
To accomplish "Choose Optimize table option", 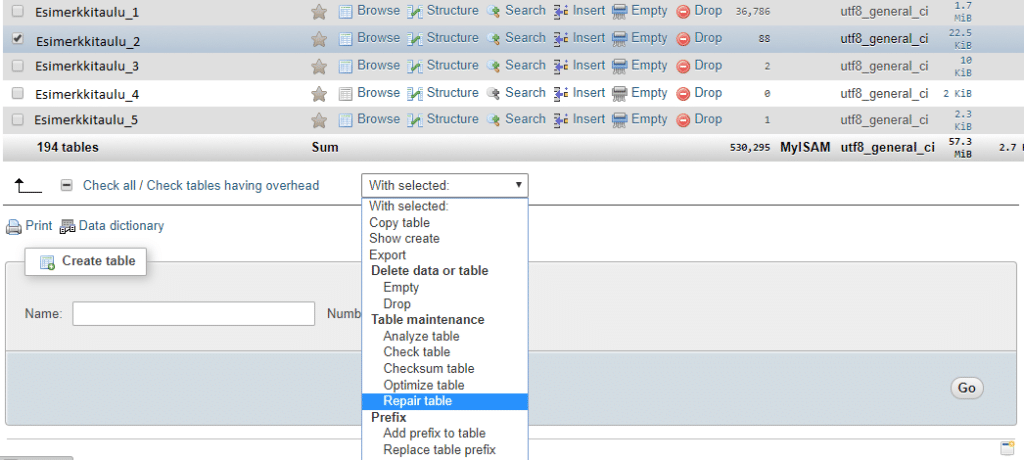I will click(423, 385).
